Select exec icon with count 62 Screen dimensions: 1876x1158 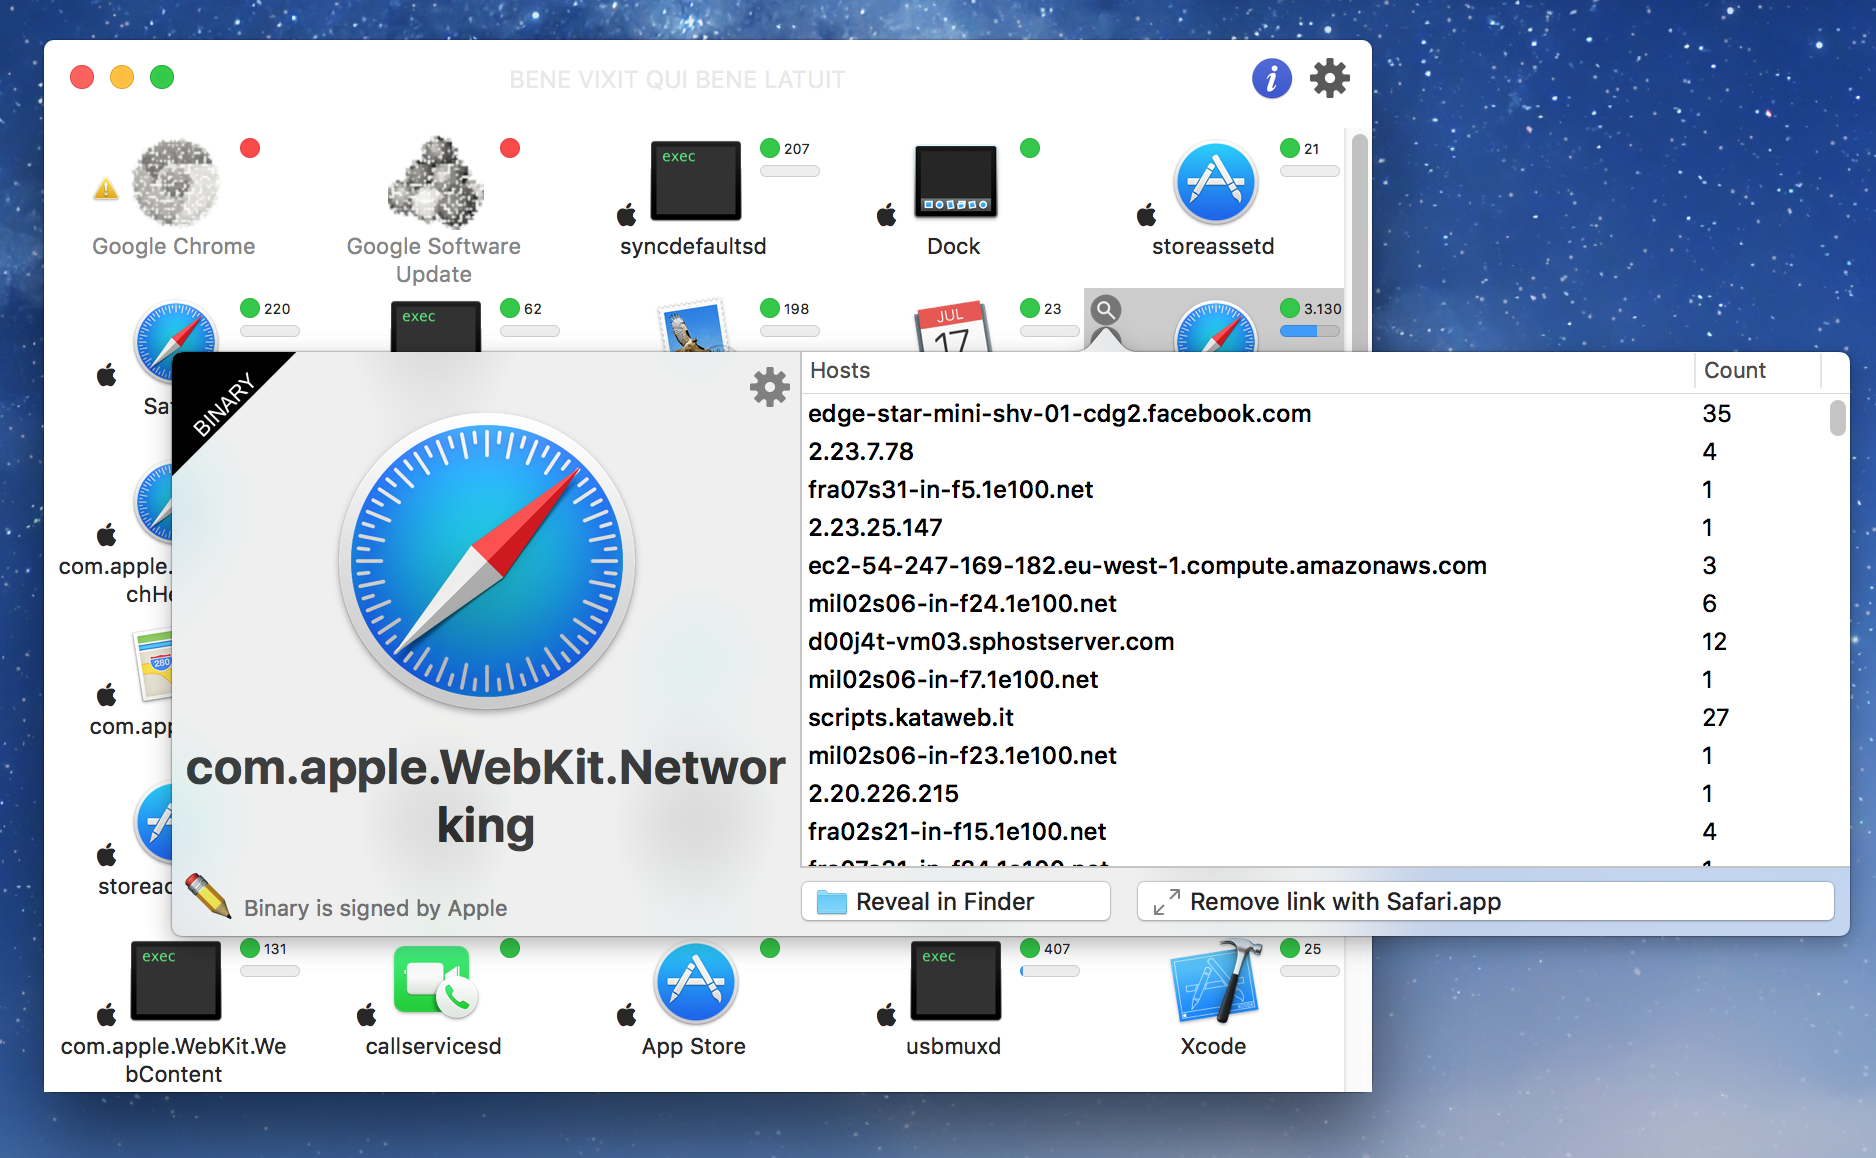click(x=436, y=327)
